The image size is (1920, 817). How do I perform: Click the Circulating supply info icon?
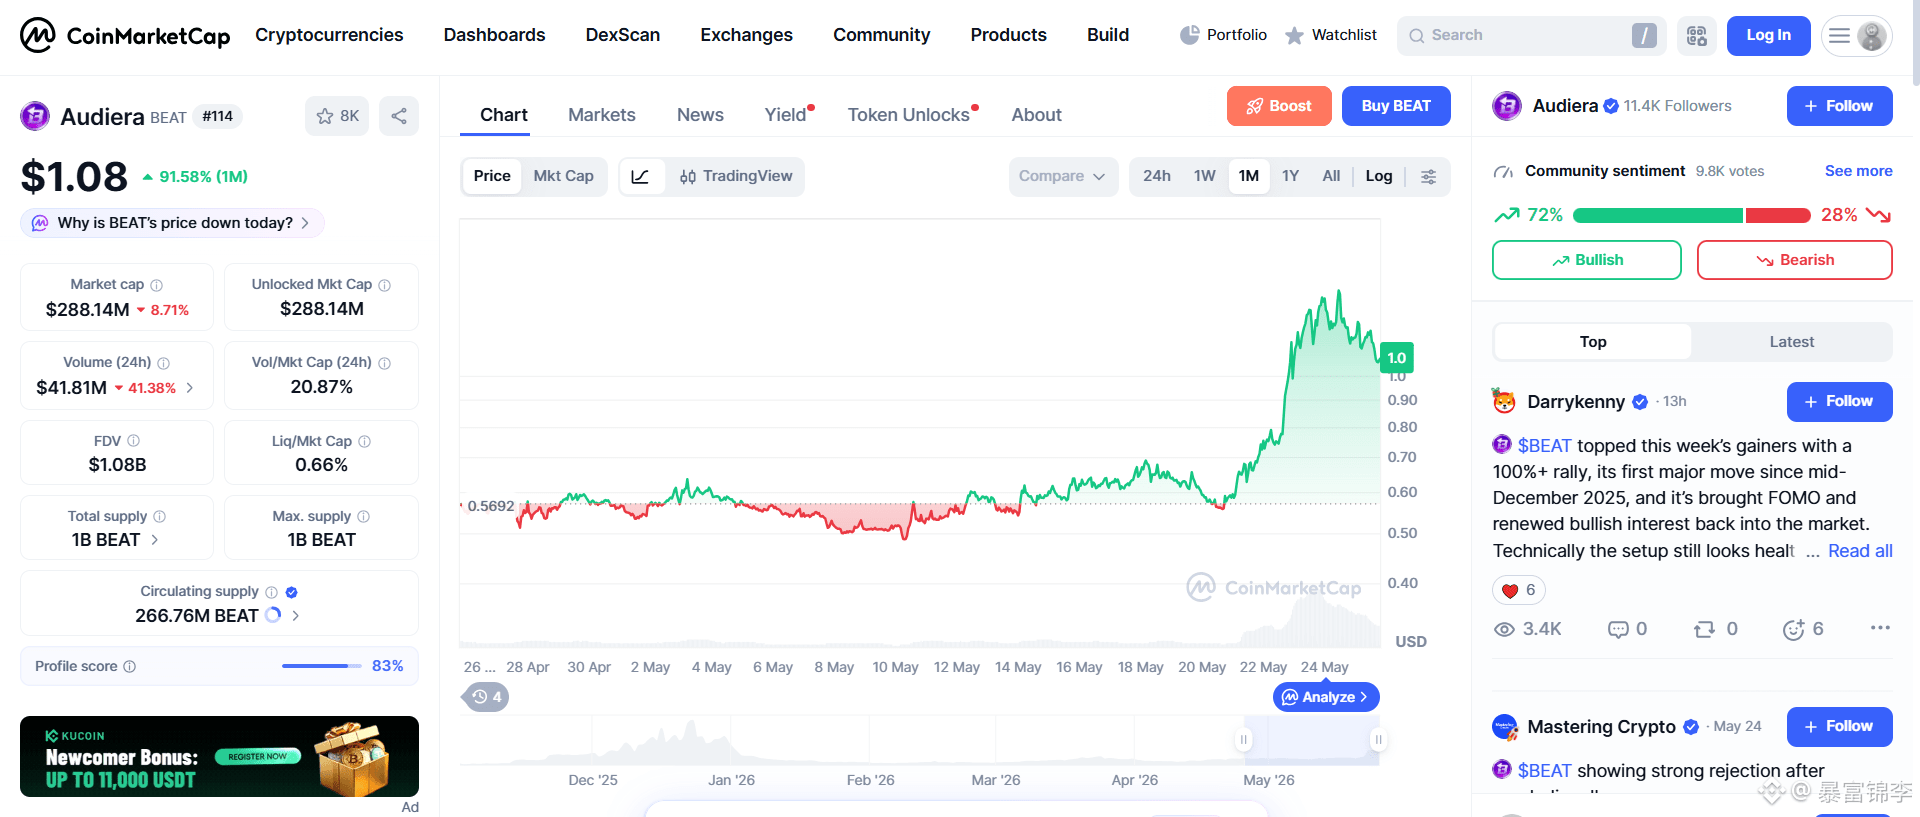coord(271,592)
